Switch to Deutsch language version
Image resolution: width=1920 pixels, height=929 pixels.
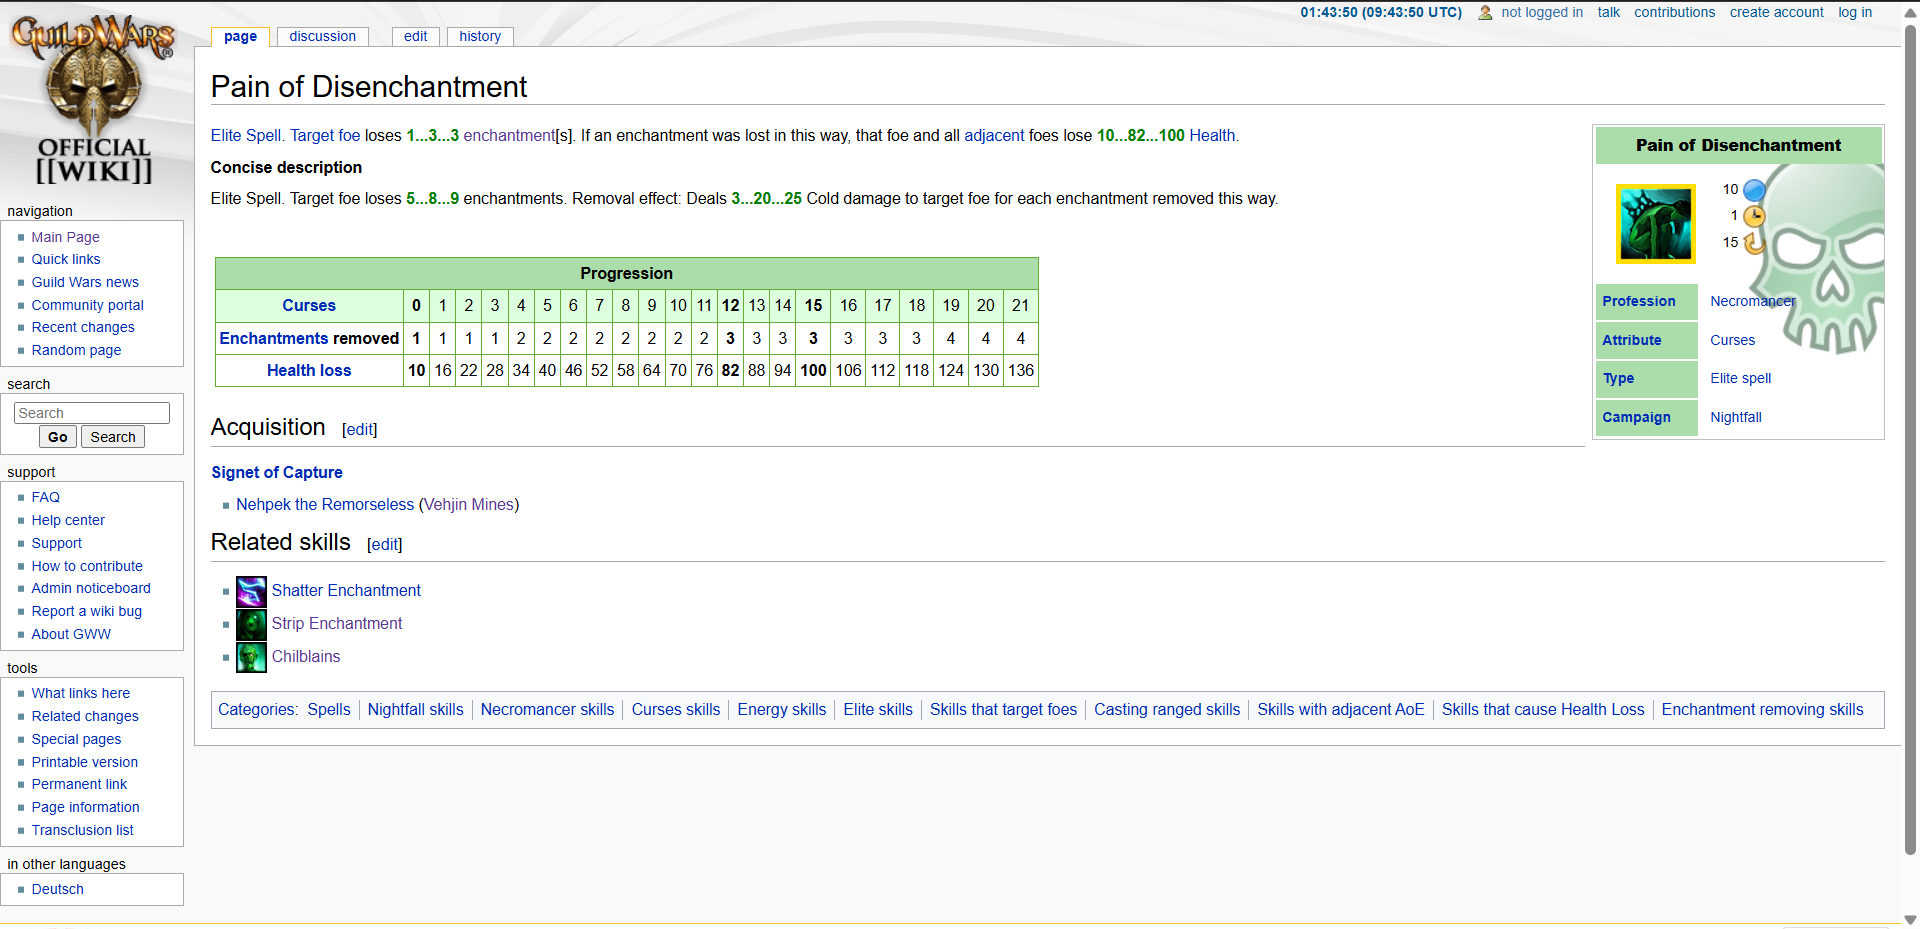(x=57, y=889)
